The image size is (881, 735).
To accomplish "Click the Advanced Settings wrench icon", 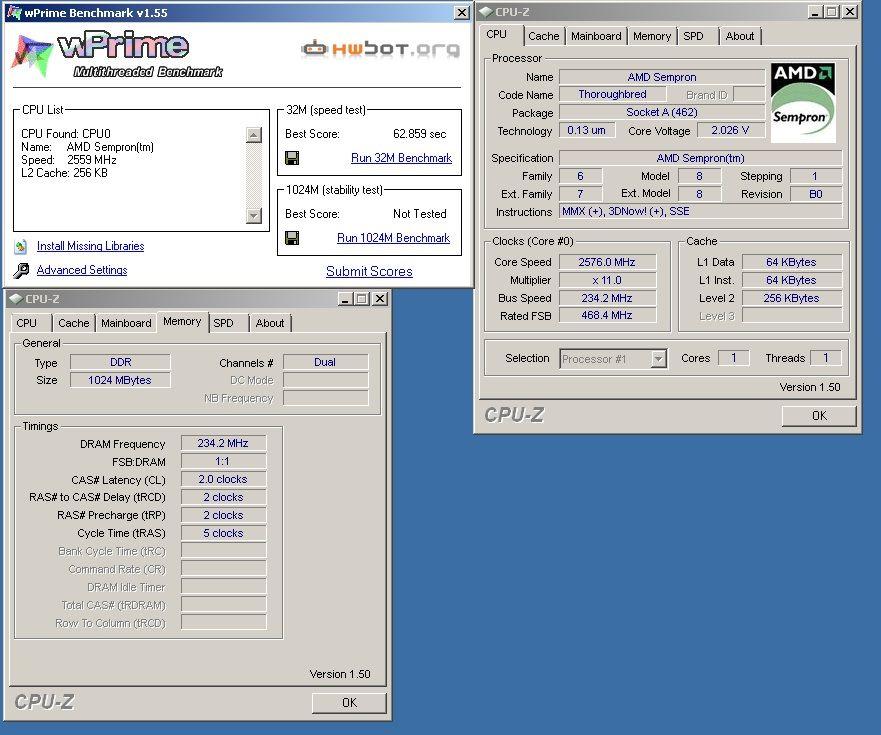I will tap(21, 270).
